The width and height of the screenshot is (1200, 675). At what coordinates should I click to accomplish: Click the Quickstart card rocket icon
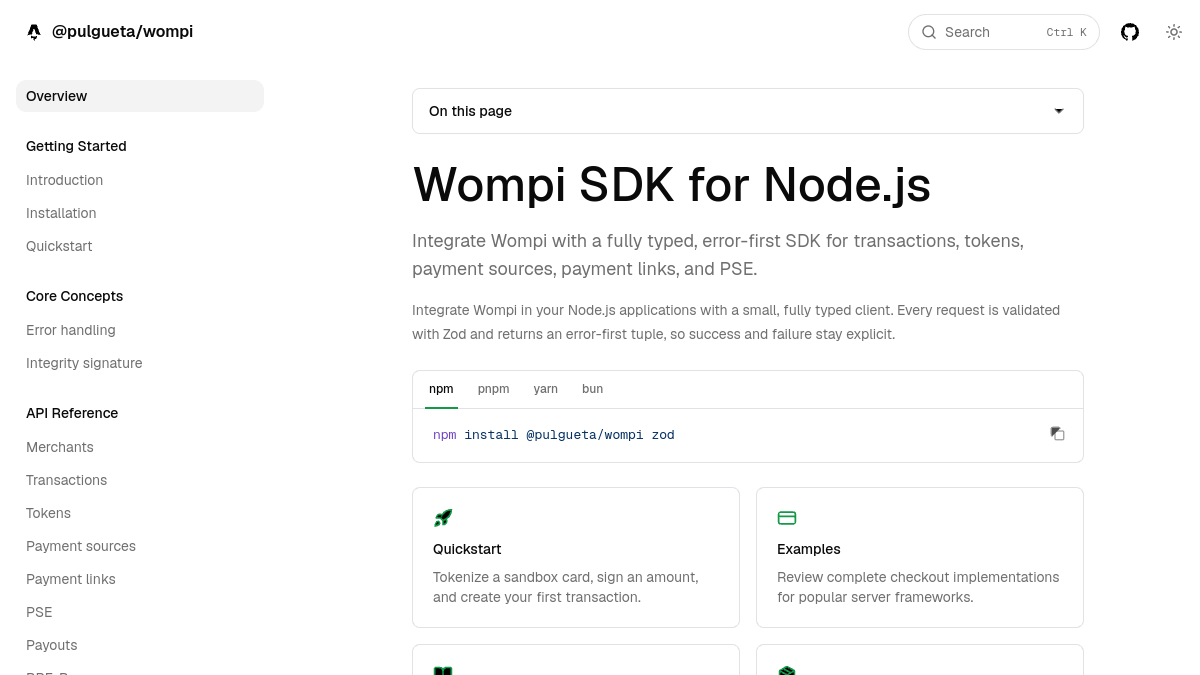[x=443, y=518]
